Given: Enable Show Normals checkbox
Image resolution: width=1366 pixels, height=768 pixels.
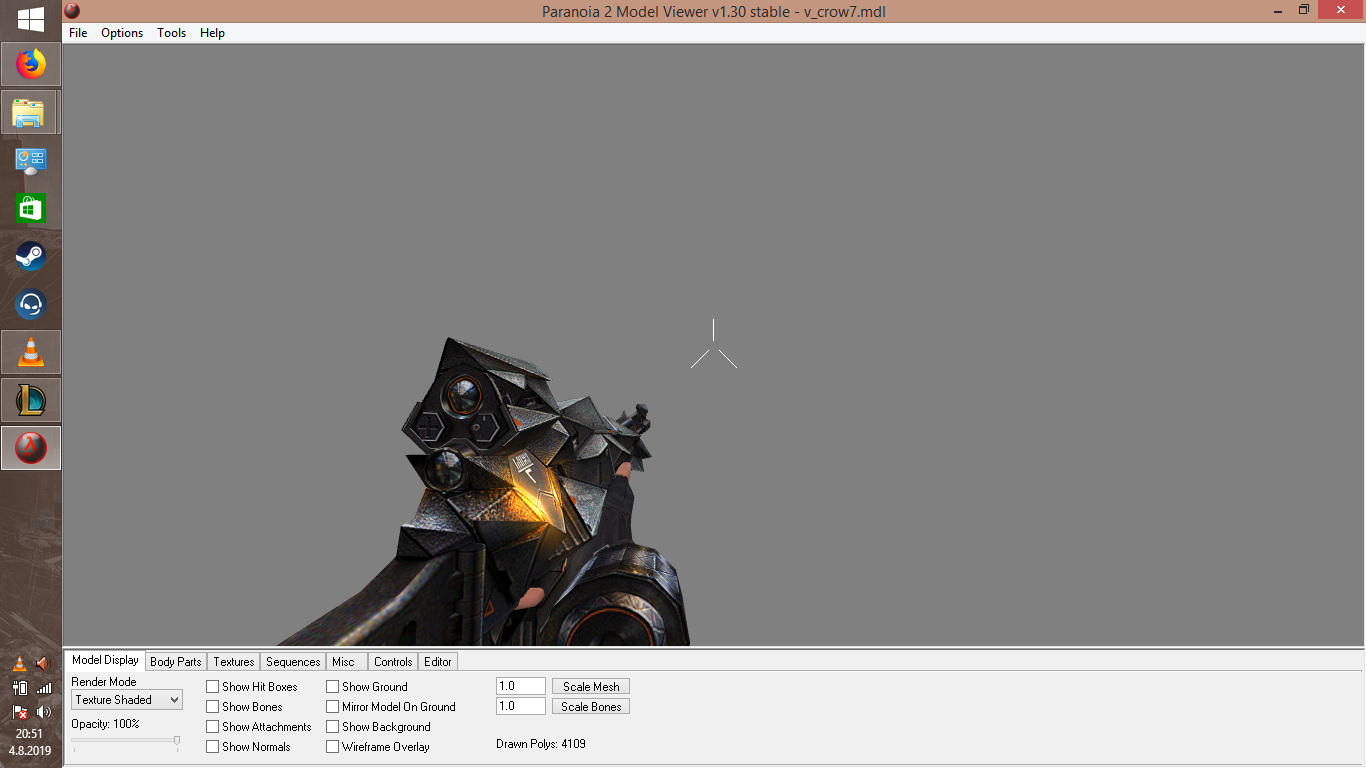Looking at the screenshot, I should tap(213, 747).
